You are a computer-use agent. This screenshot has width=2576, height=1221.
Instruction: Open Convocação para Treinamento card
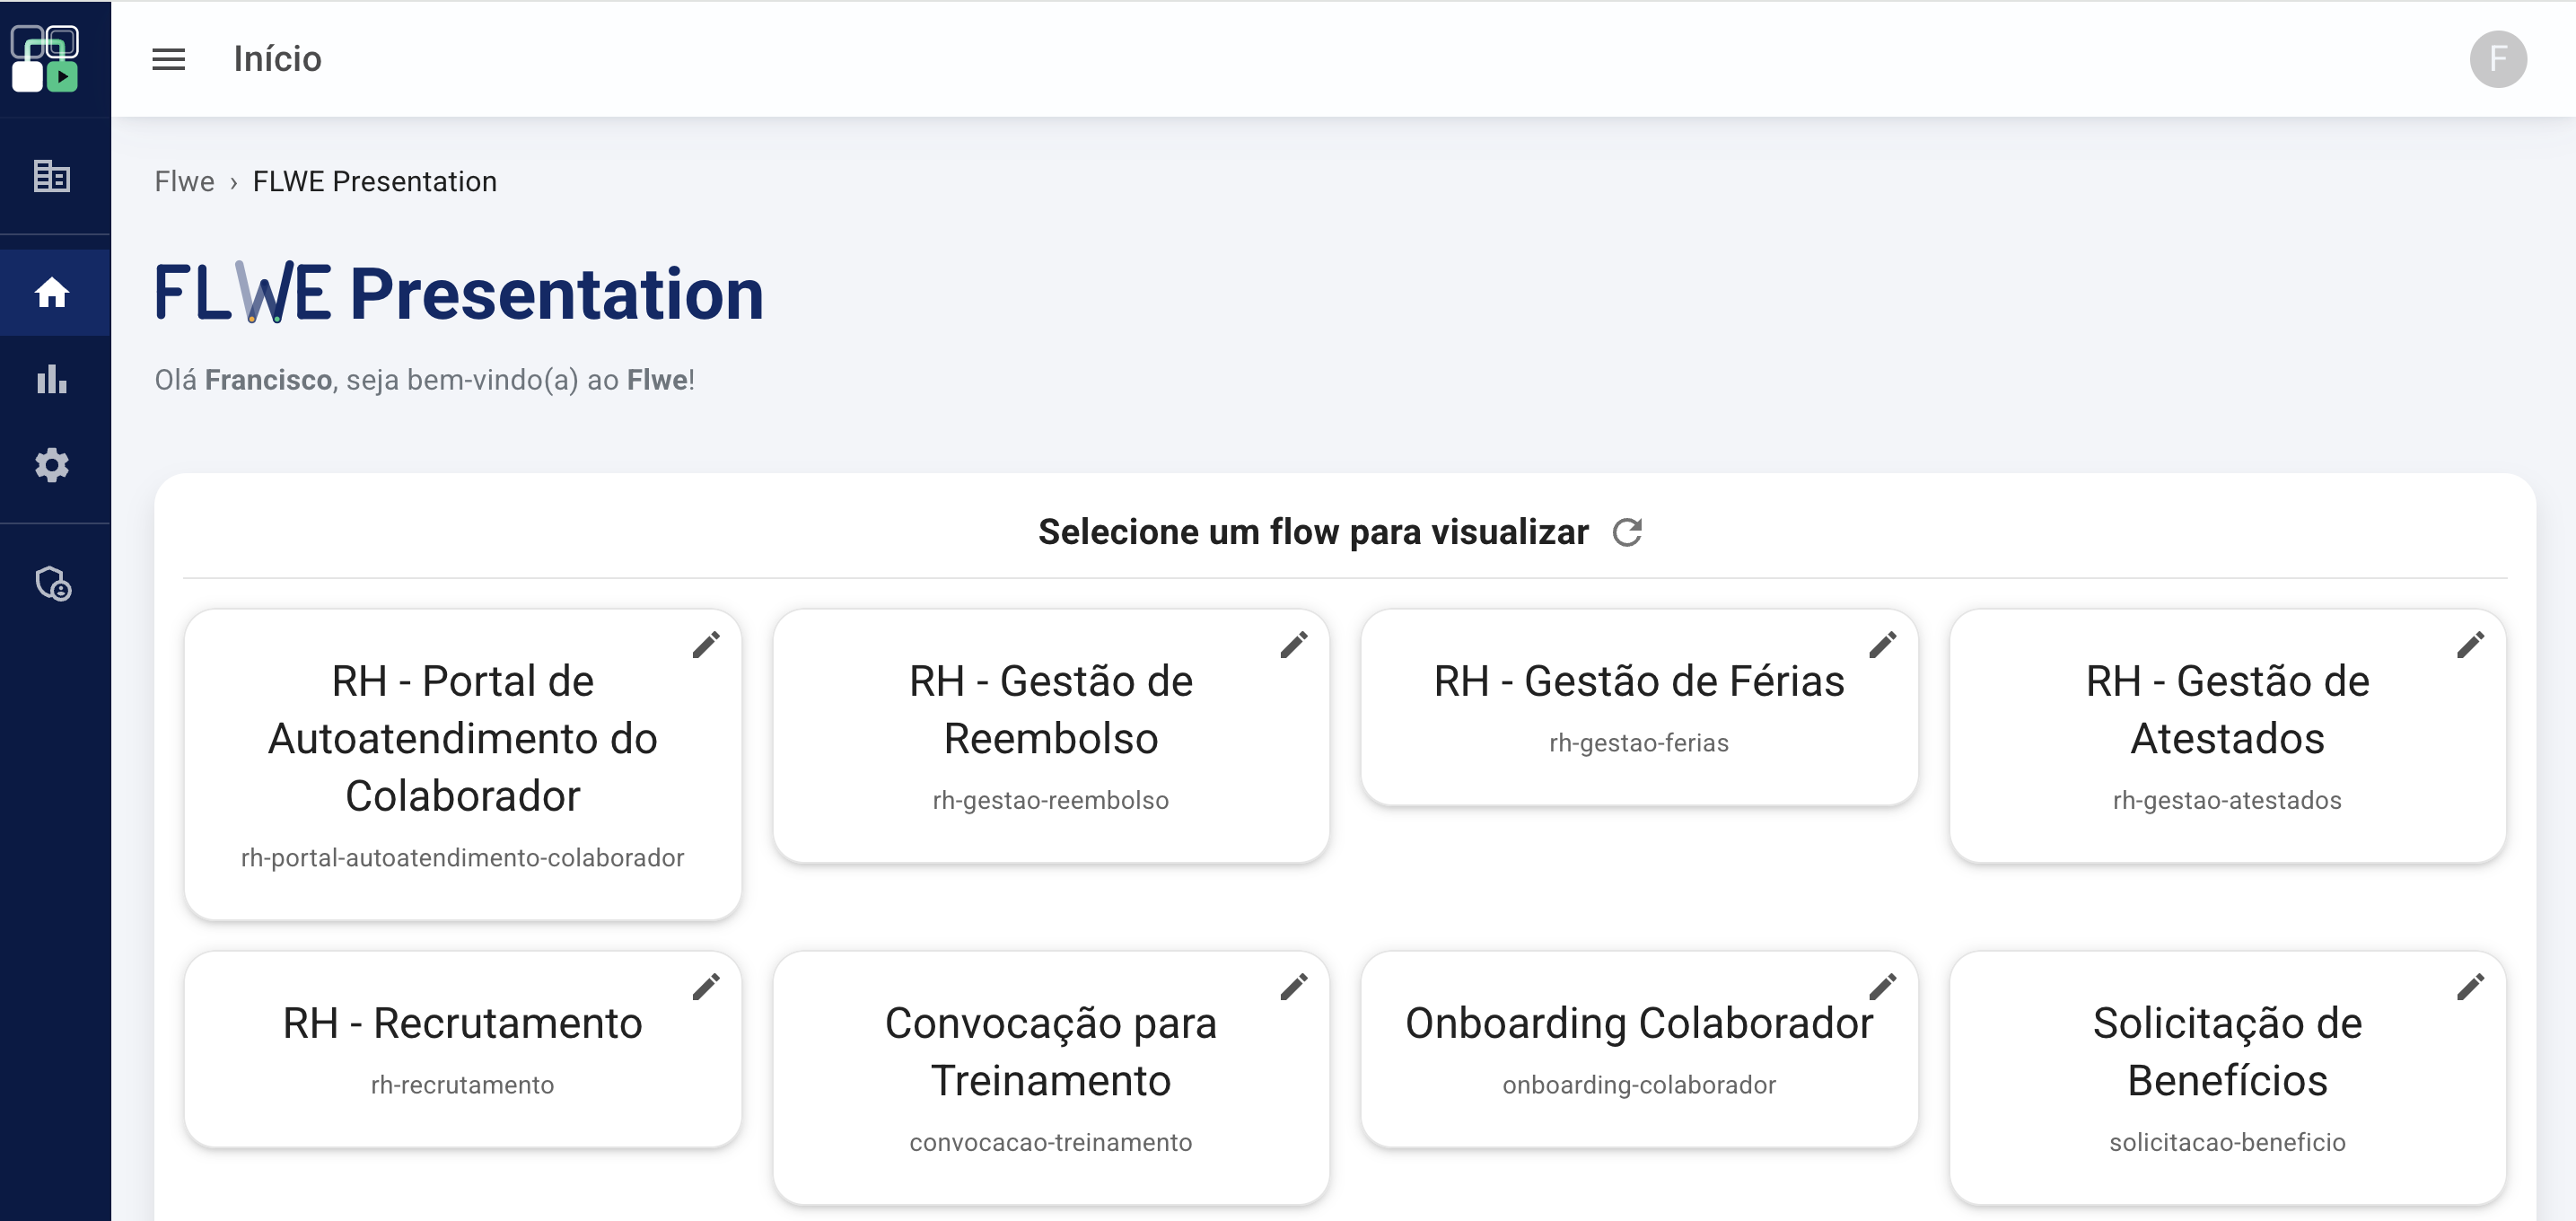[1051, 1078]
